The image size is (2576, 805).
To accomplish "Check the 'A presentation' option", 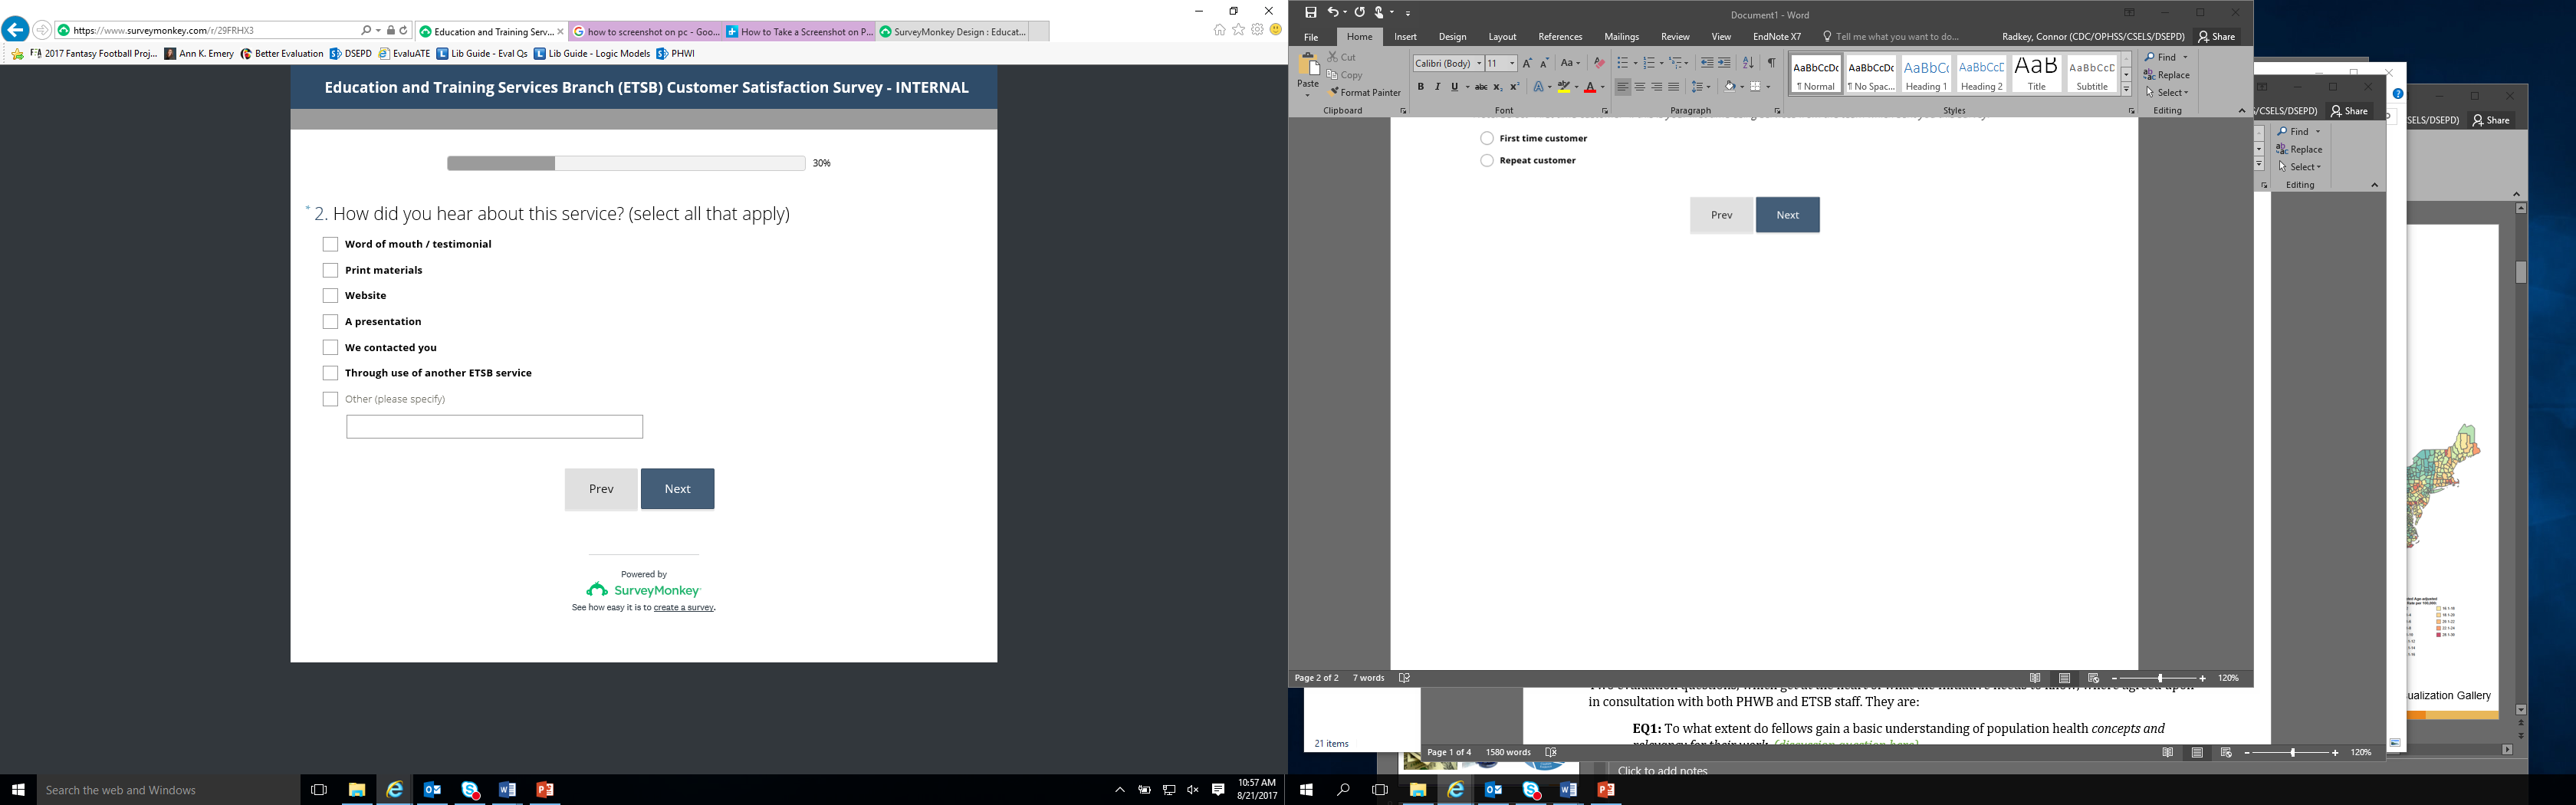I will (x=330, y=321).
